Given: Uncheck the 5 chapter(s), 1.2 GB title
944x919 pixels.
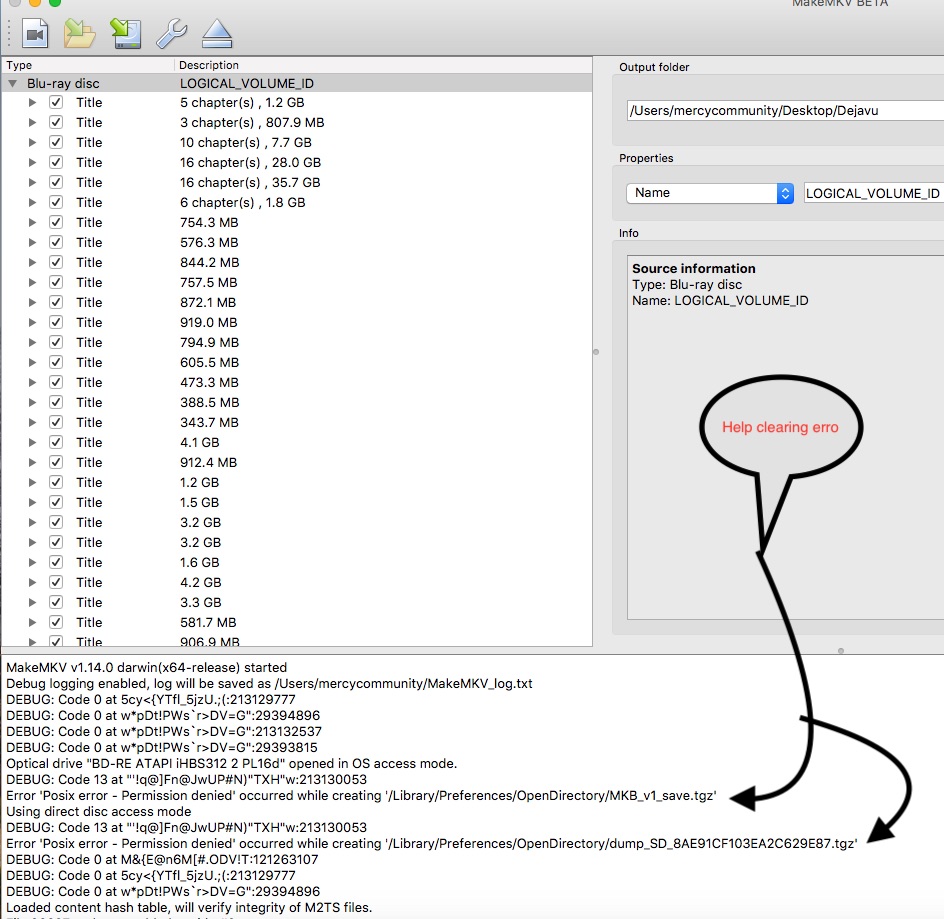Looking at the screenshot, I should click(x=56, y=102).
